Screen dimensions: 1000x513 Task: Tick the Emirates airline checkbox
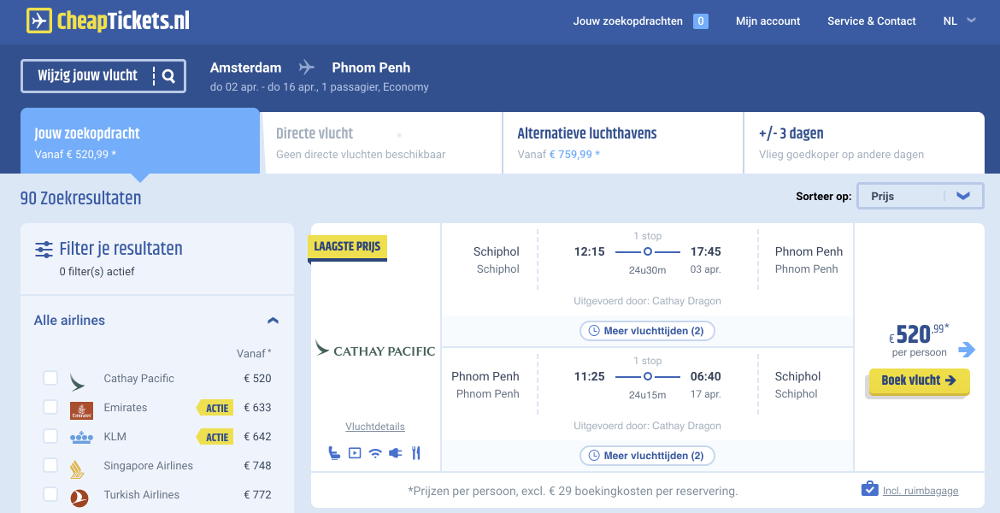pyautogui.click(x=50, y=406)
